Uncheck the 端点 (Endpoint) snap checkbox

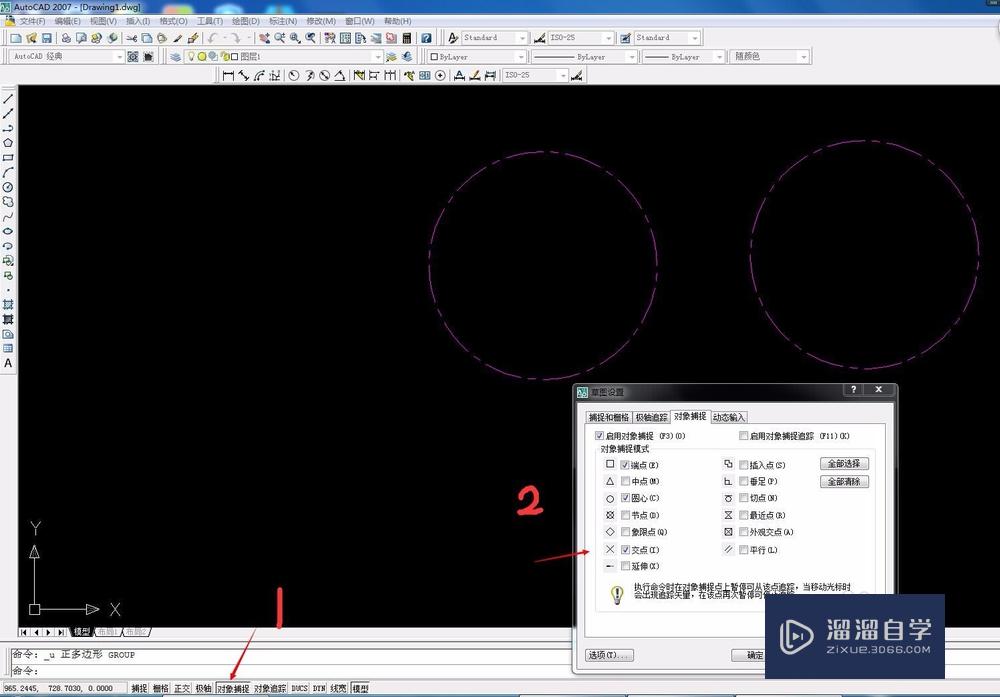[626, 463]
